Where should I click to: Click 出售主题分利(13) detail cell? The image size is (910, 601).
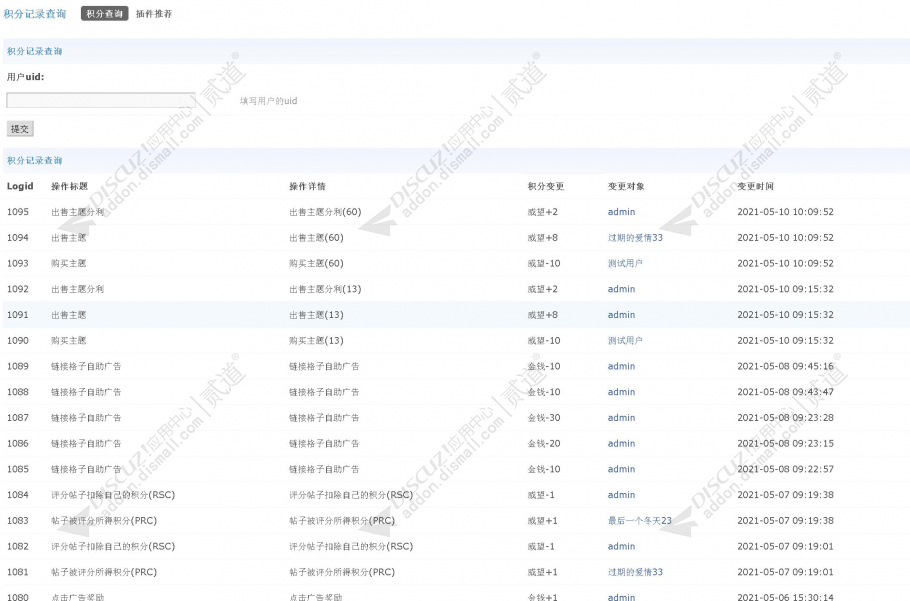[325, 289]
